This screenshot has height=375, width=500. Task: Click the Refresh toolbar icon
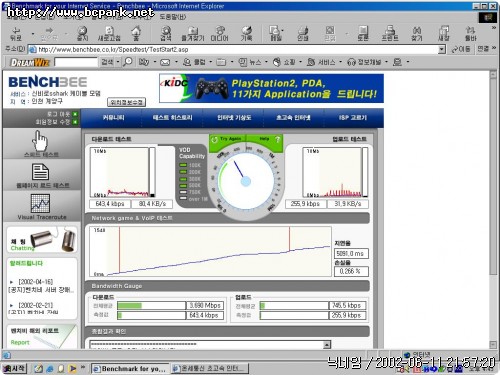pos(109,34)
